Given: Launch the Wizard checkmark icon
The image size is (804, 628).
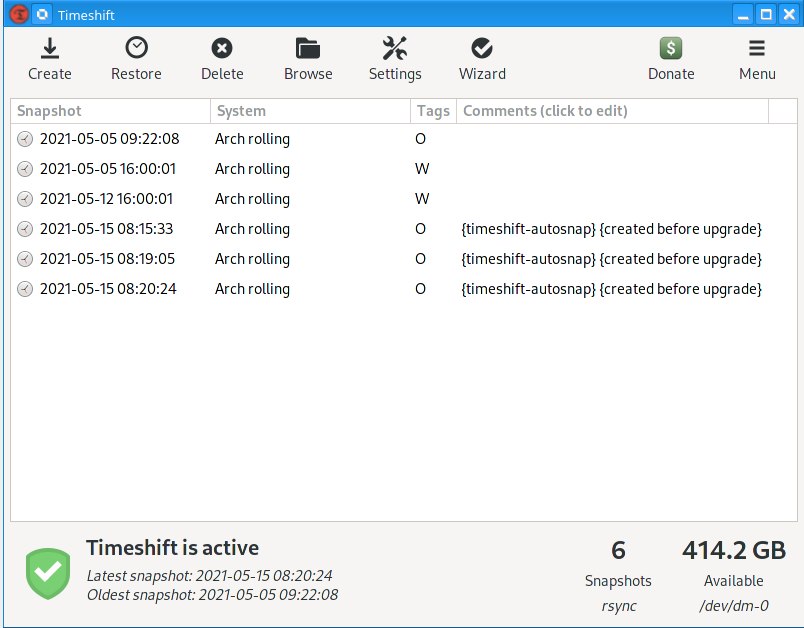Looking at the screenshot, I should click(482, 49).
